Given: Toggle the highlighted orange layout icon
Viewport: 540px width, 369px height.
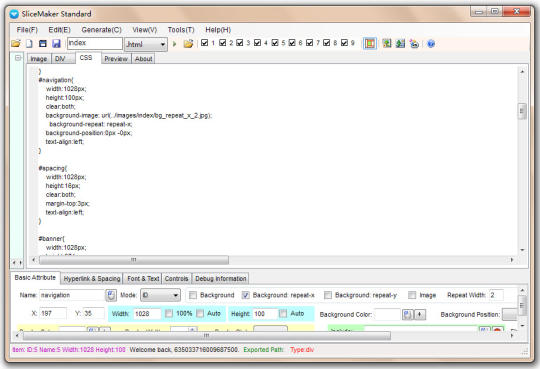Looking at the screenshot, I should coord(370,44).
